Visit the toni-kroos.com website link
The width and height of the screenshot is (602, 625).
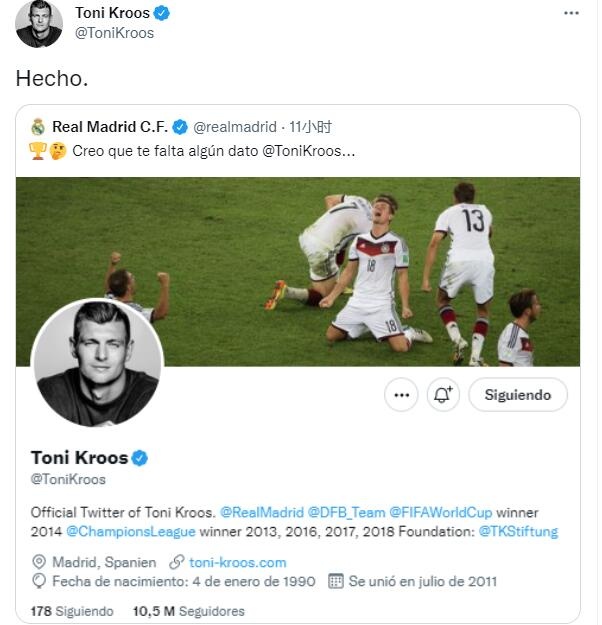point(237,562)
